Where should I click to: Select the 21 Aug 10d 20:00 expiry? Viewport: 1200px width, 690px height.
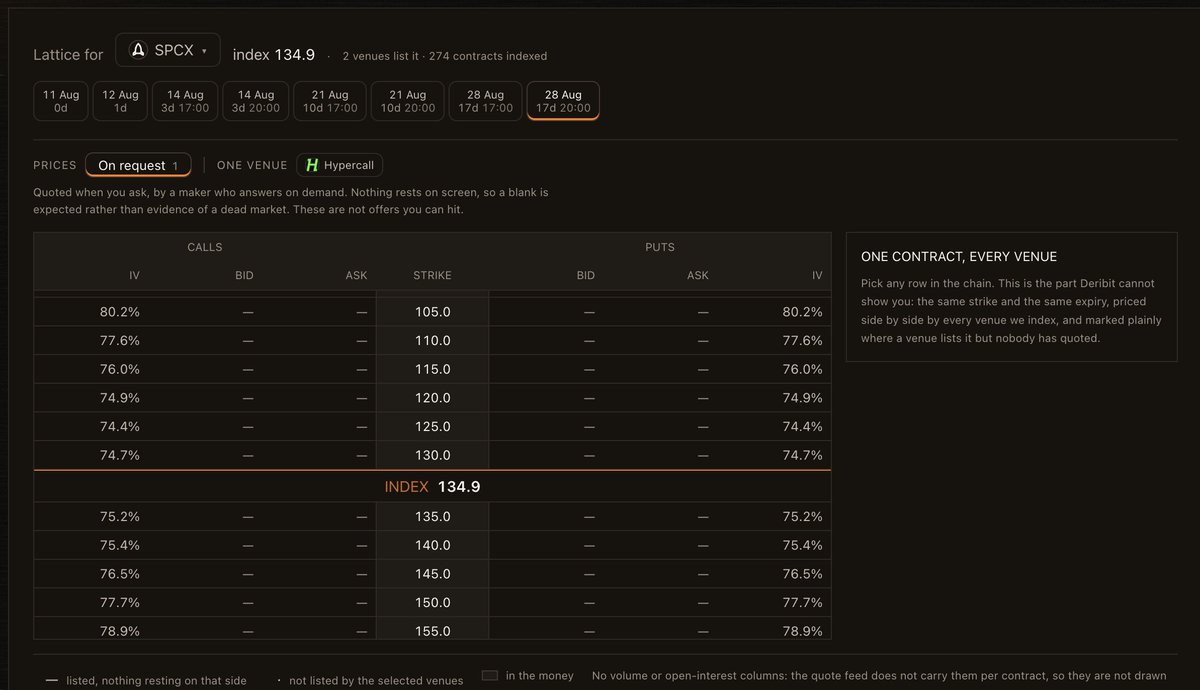(408, 101)
